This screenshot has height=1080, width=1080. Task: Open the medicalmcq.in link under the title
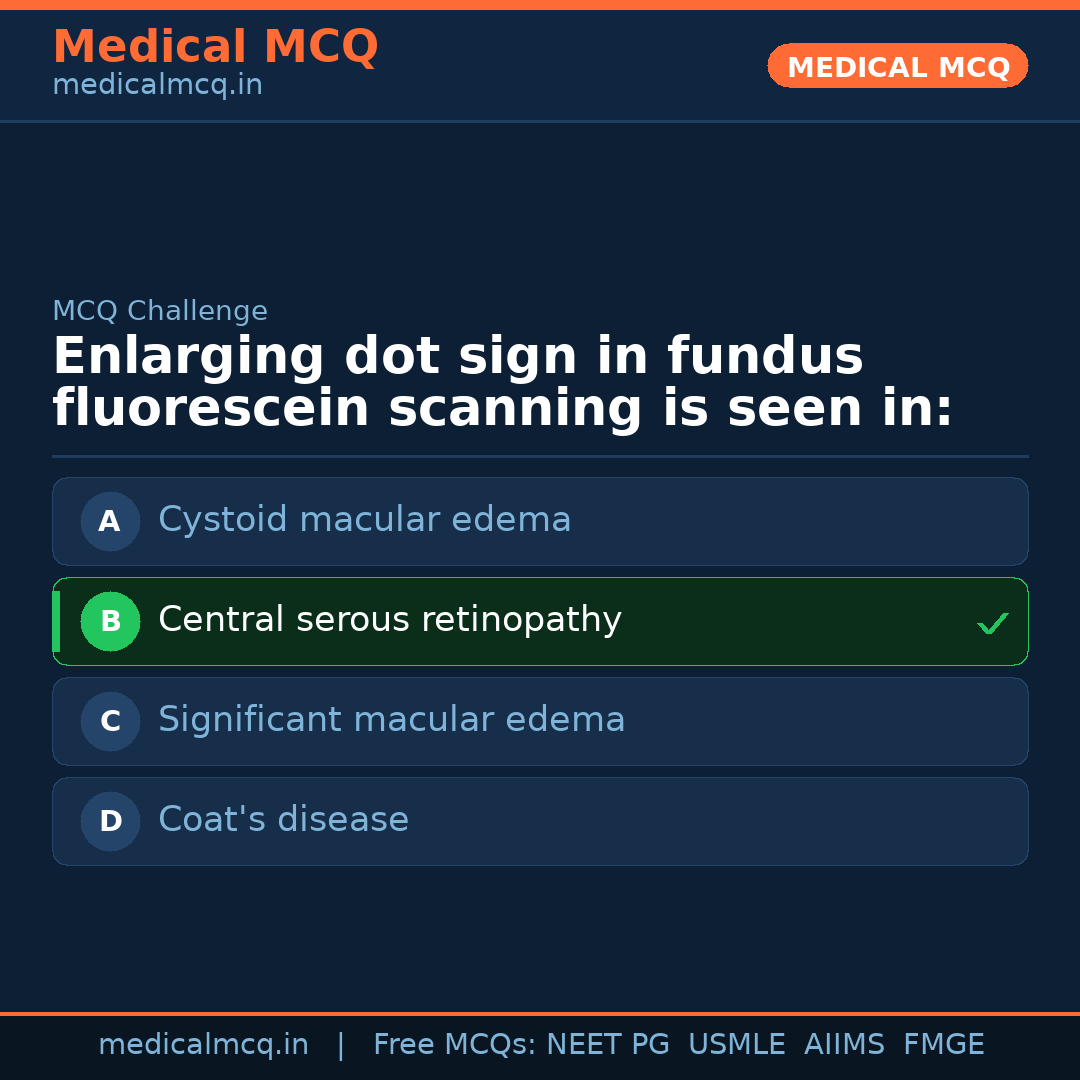(x=157, y=86)
